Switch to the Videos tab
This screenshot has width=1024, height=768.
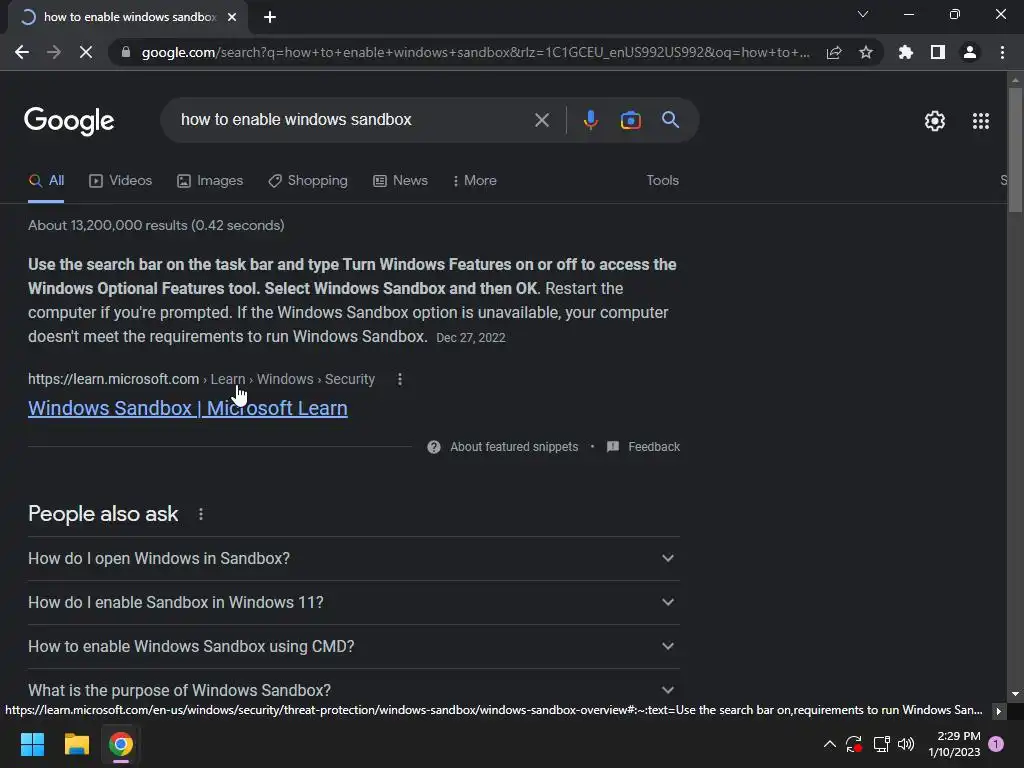click(x=121, y=181)
